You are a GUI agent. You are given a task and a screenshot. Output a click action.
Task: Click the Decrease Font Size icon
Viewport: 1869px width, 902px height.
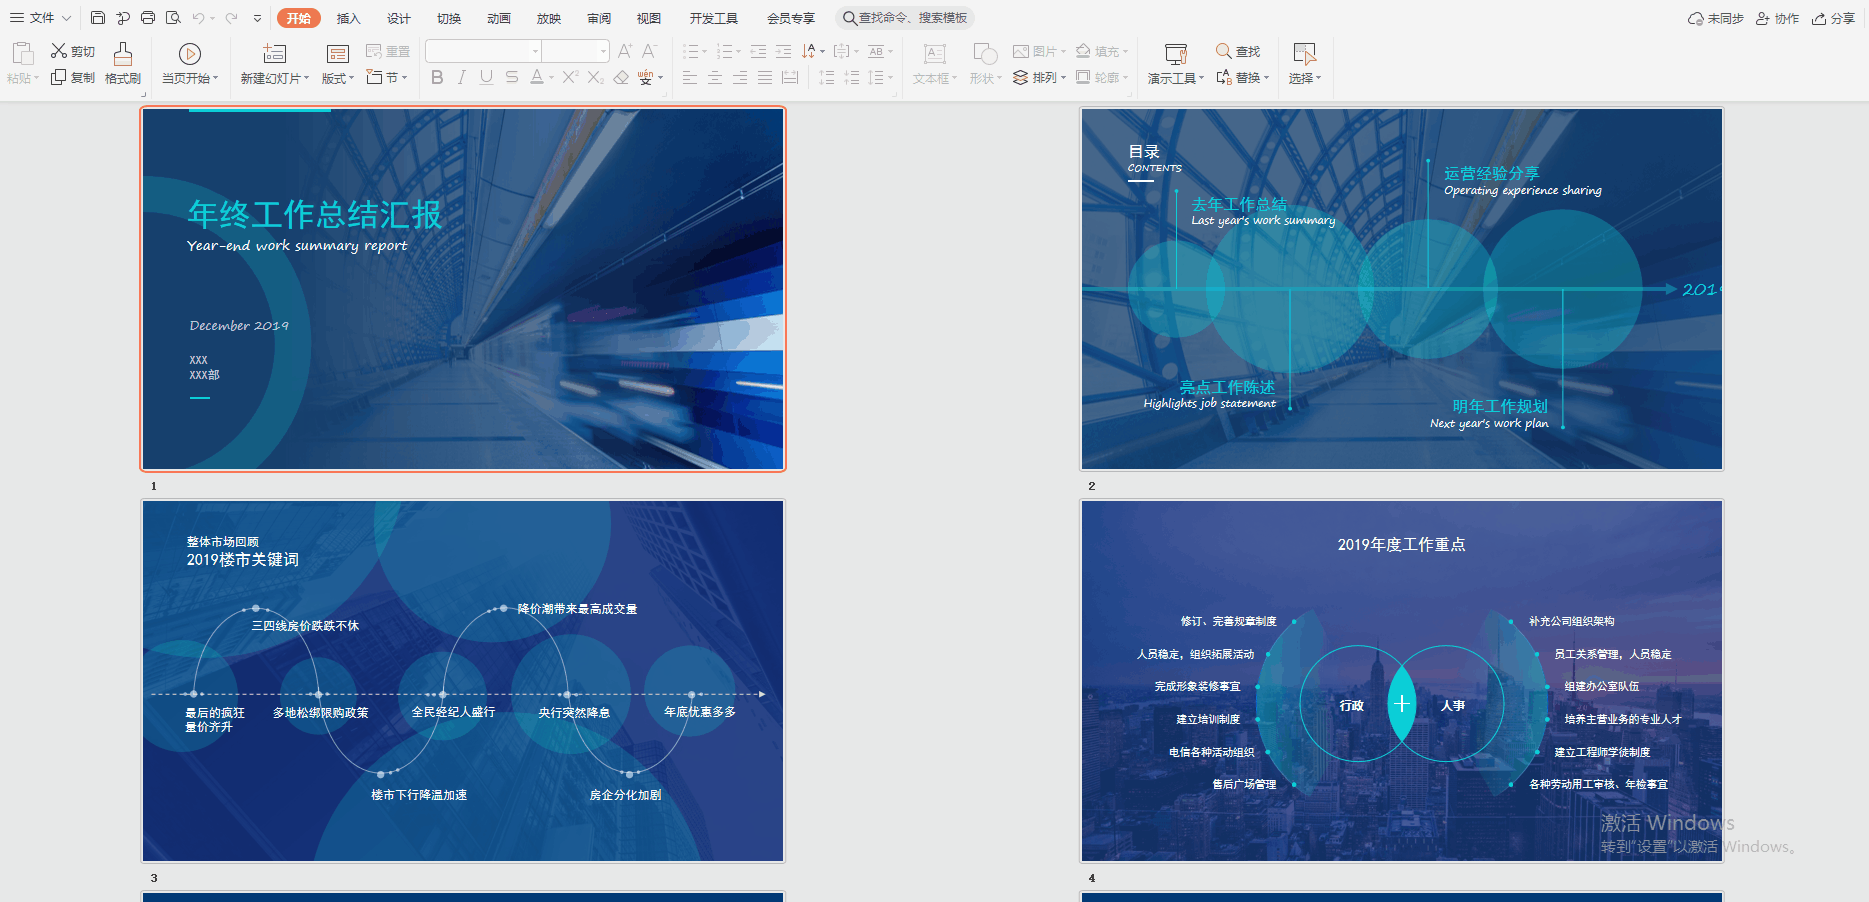(x=649, y=51)
